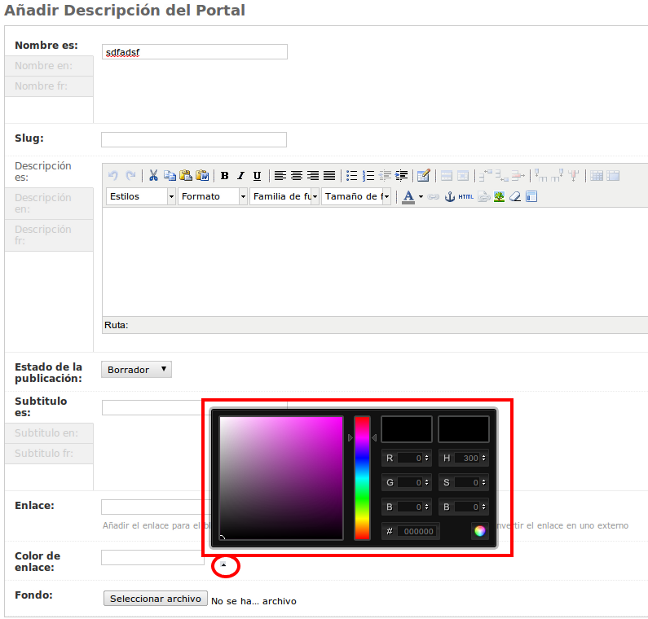This screenshot has width=648, height=619.
Task: Switch to the Subtitulo en tab
Action: 49,433
